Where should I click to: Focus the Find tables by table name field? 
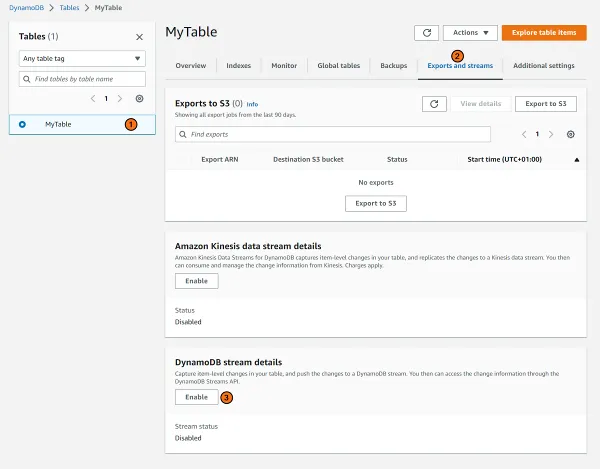tap(82, 79)
